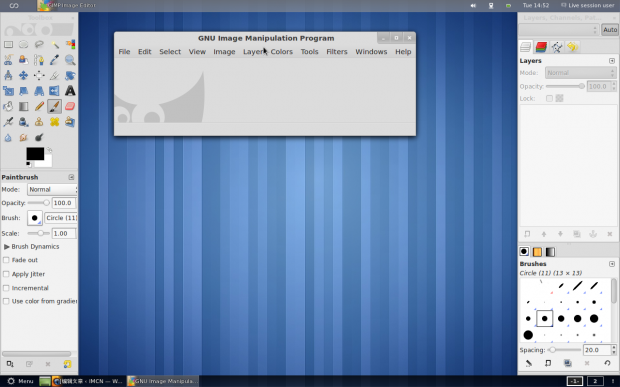Switch to the Paths tab in the dock
The image size is (620, 387).
click(557, 47)
